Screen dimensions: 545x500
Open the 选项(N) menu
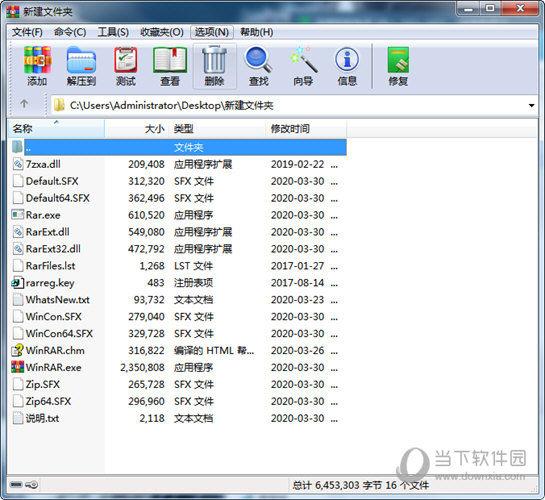212,32
